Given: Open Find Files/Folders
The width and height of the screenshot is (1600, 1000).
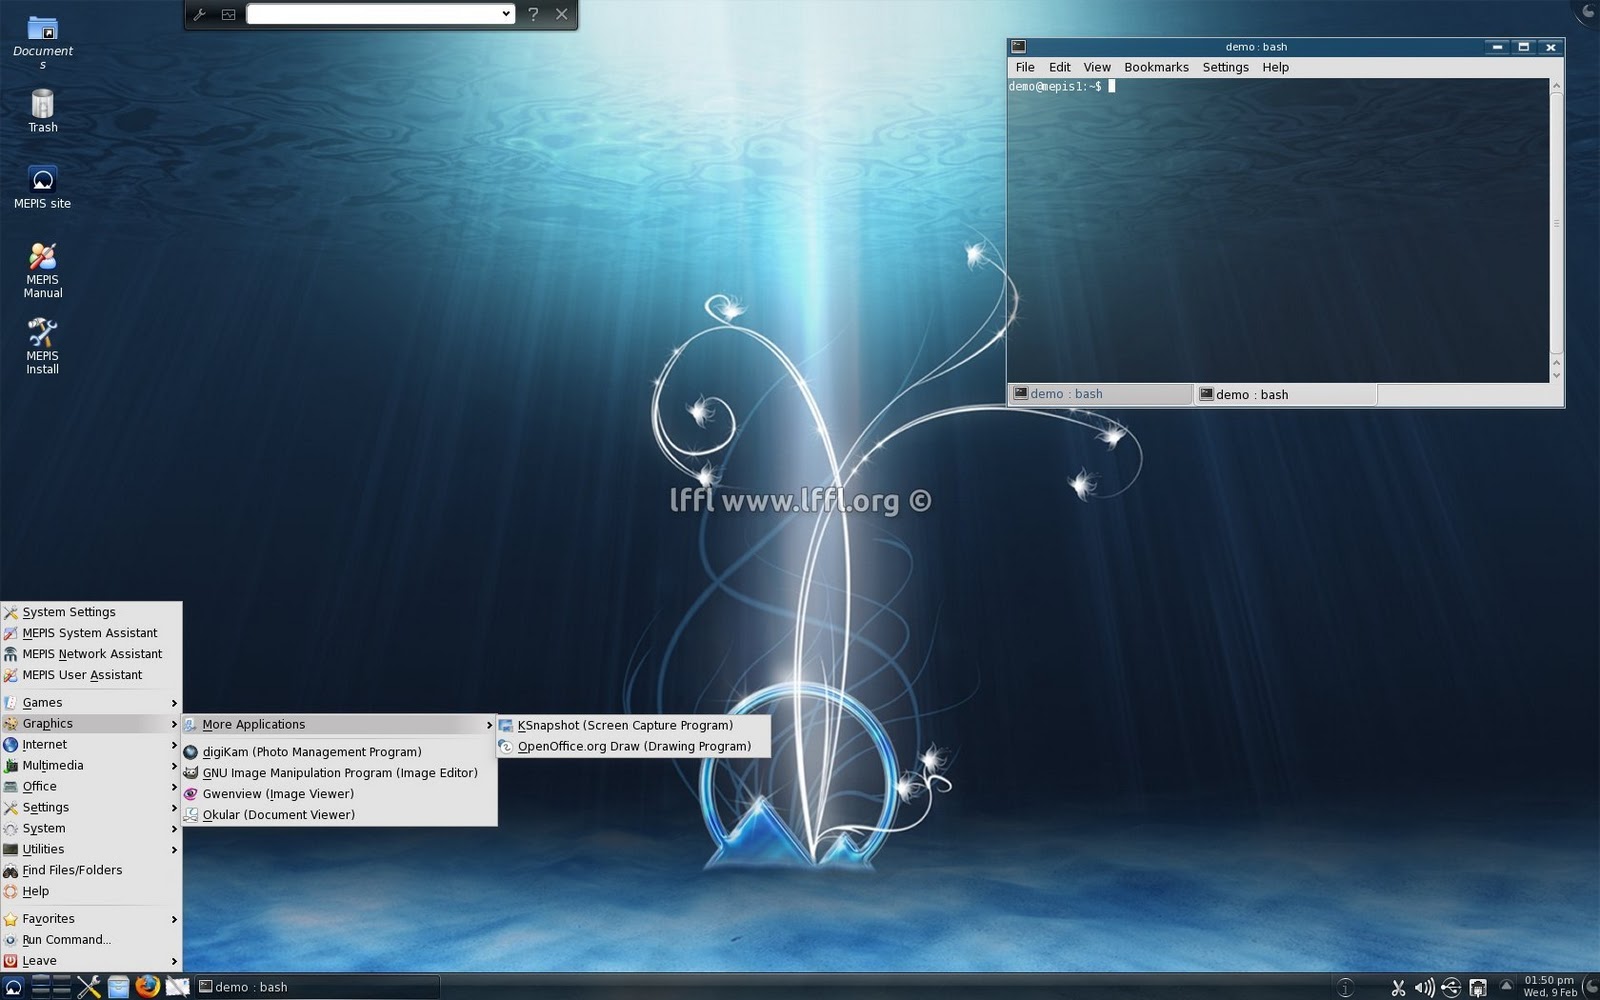Looking at the screenshot, I should 91,871.
